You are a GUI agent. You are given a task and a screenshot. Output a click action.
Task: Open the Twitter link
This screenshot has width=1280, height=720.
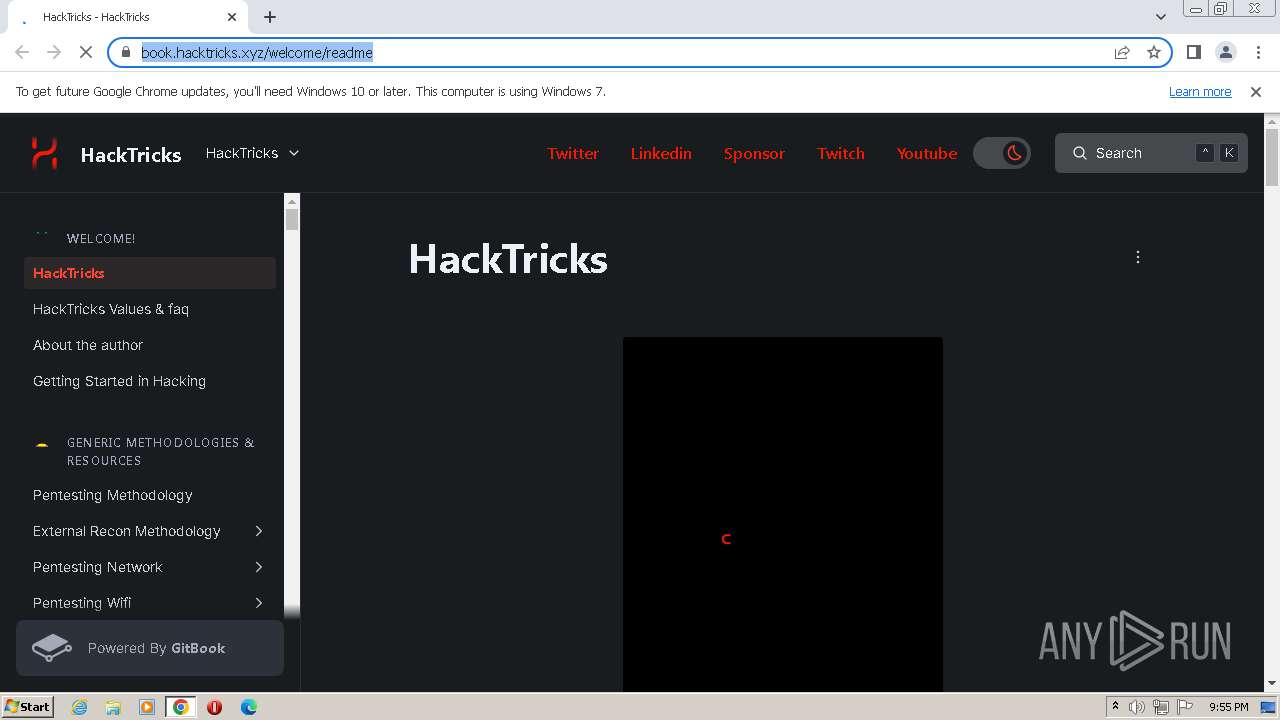tap(573, 153)
